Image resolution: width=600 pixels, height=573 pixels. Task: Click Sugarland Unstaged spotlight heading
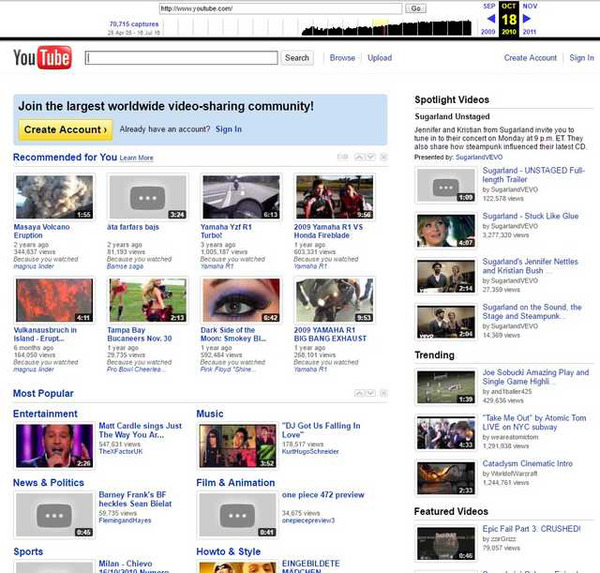click(x=452, y=116)
